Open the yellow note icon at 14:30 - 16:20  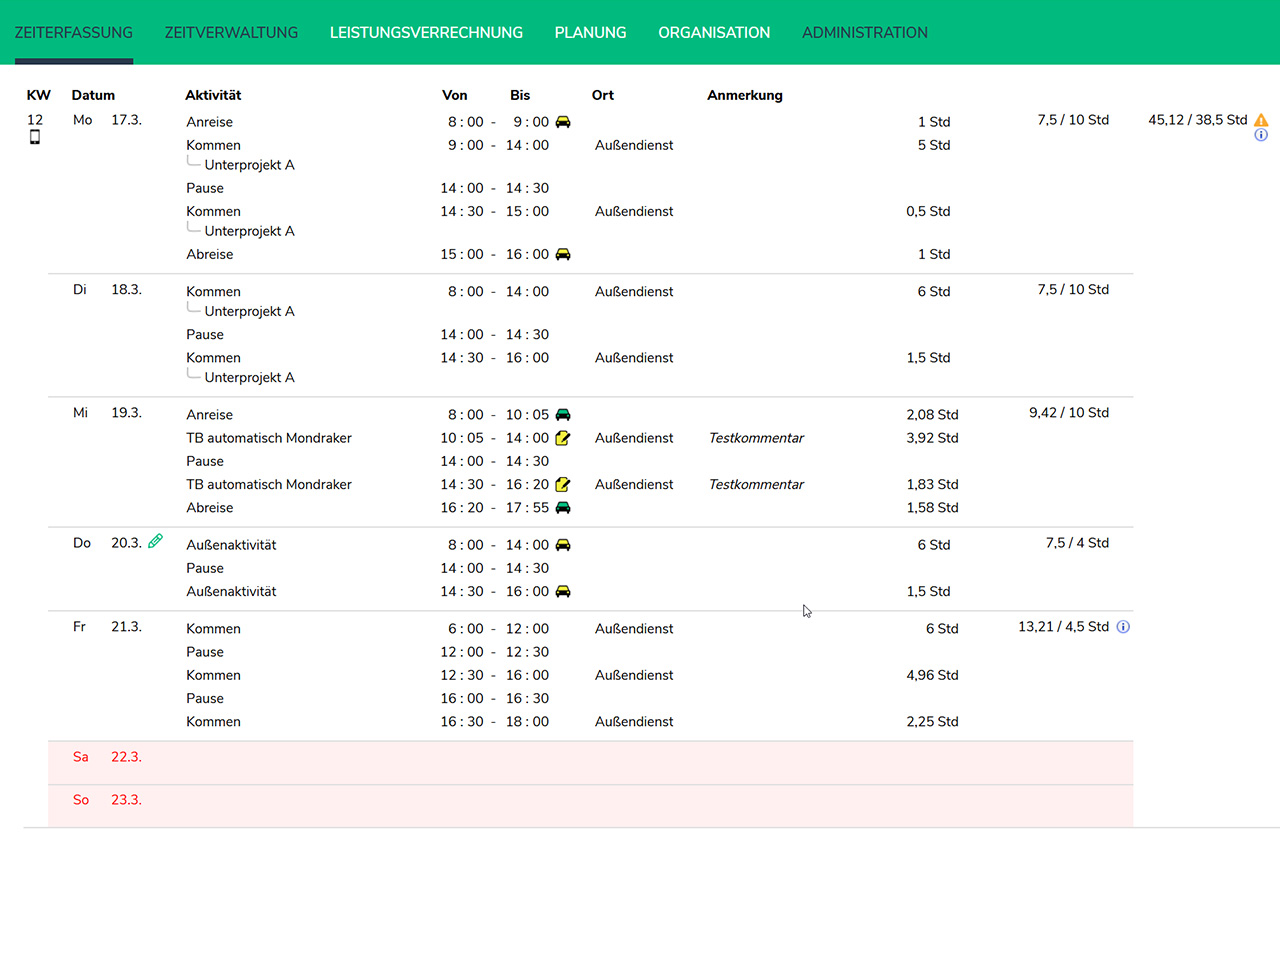tap(563, 485)
